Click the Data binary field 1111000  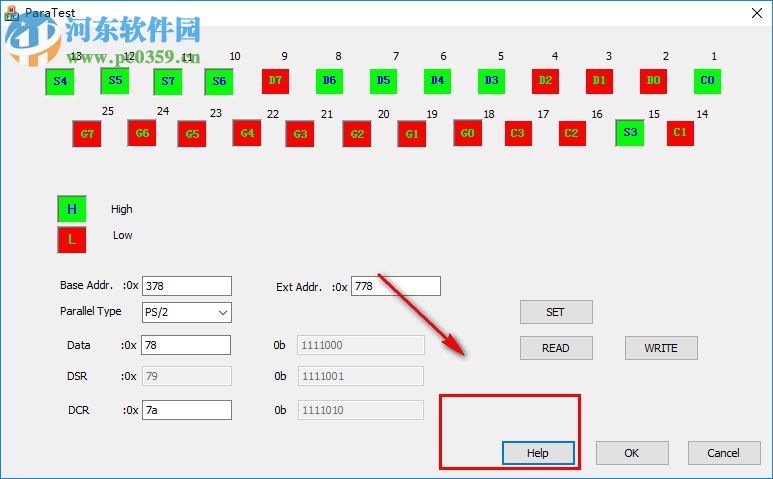coord(361,345)
